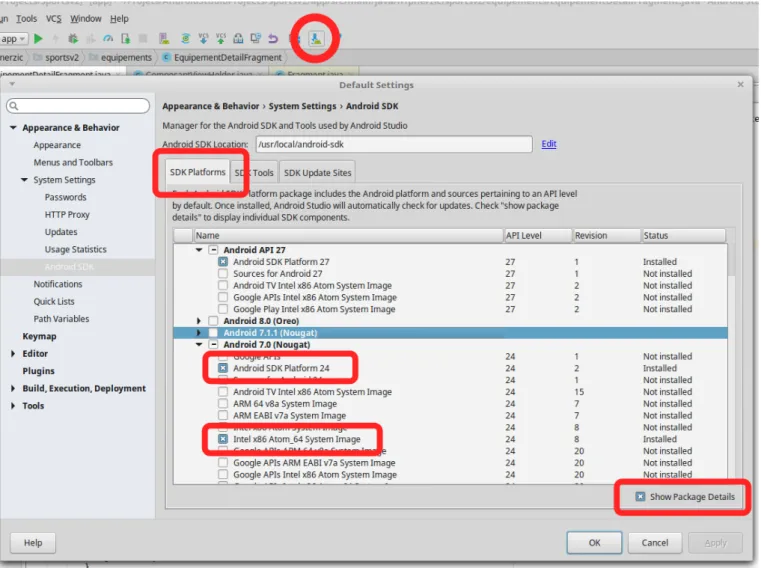The width and height of the screenshot is (761, 568).
Task: Uncheck Intel x86 Atom_64 System Image
Action: [x=223, y=439]
